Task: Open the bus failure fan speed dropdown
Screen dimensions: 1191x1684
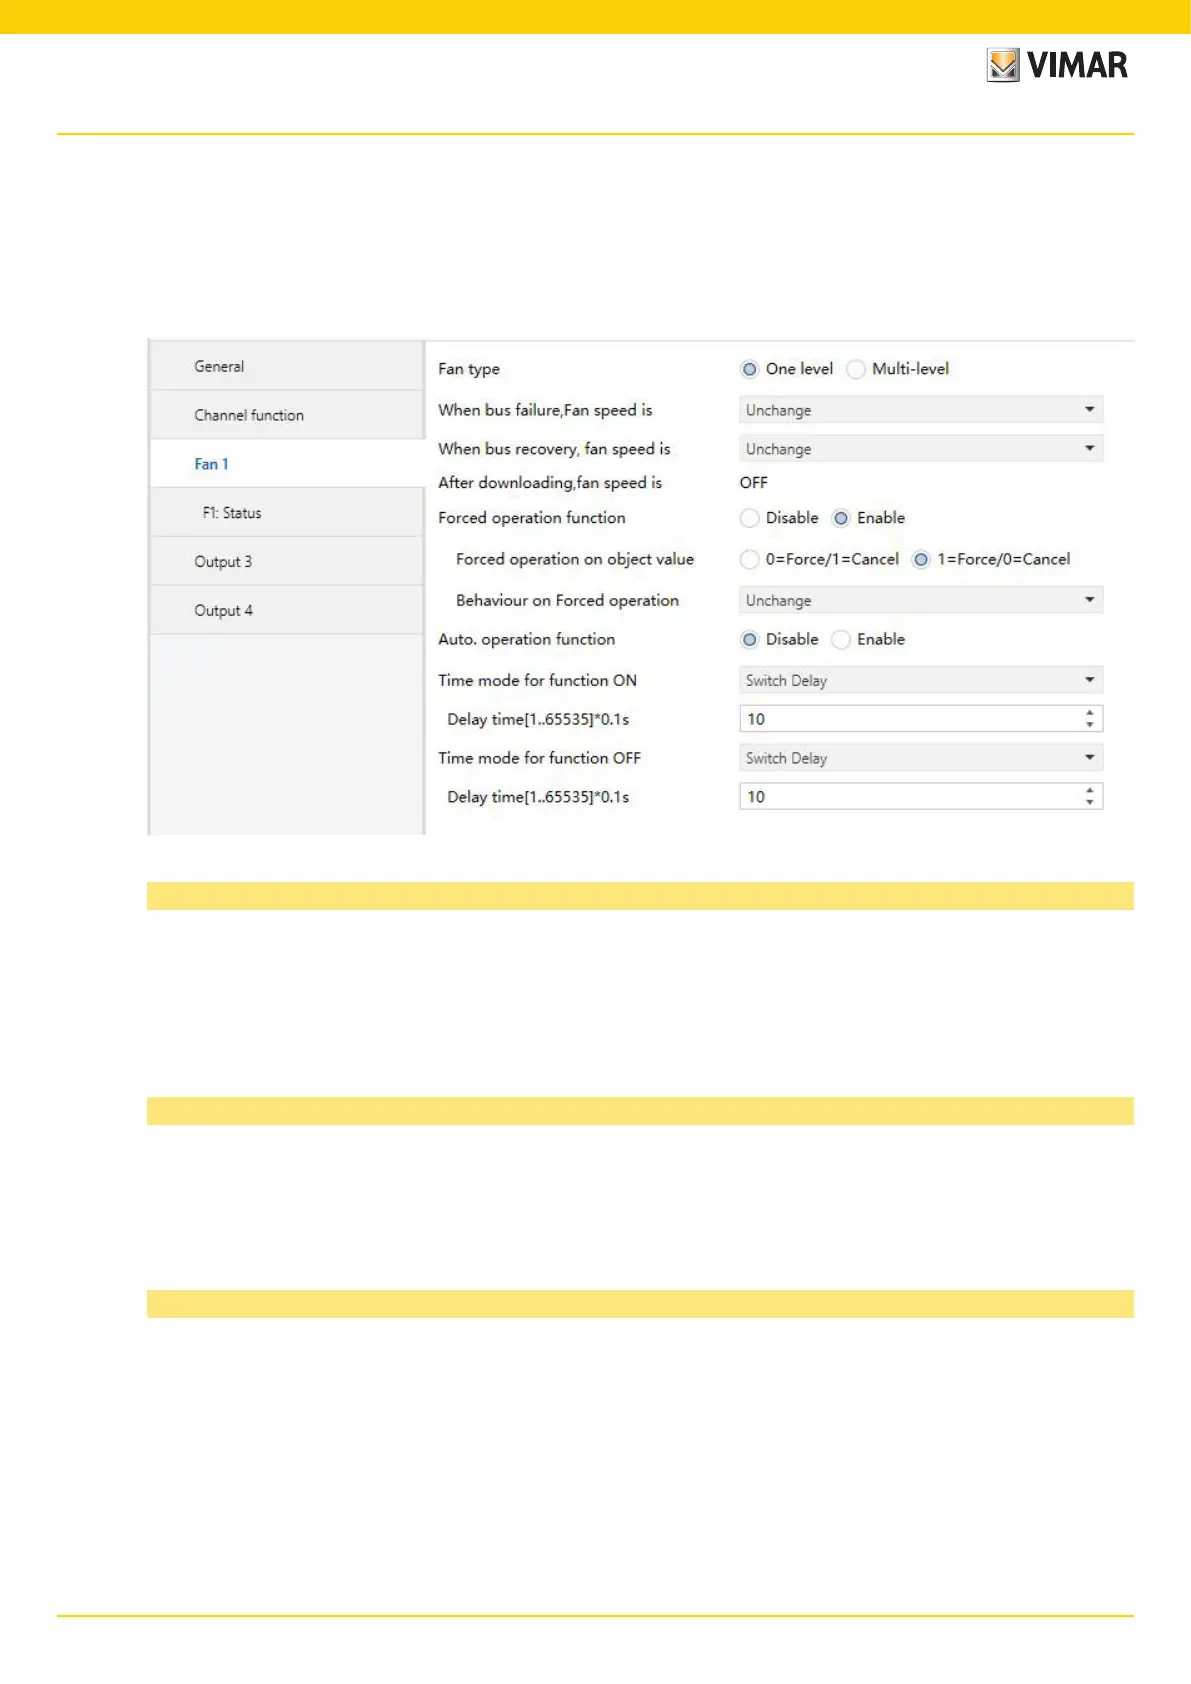Action: point(920,410)
